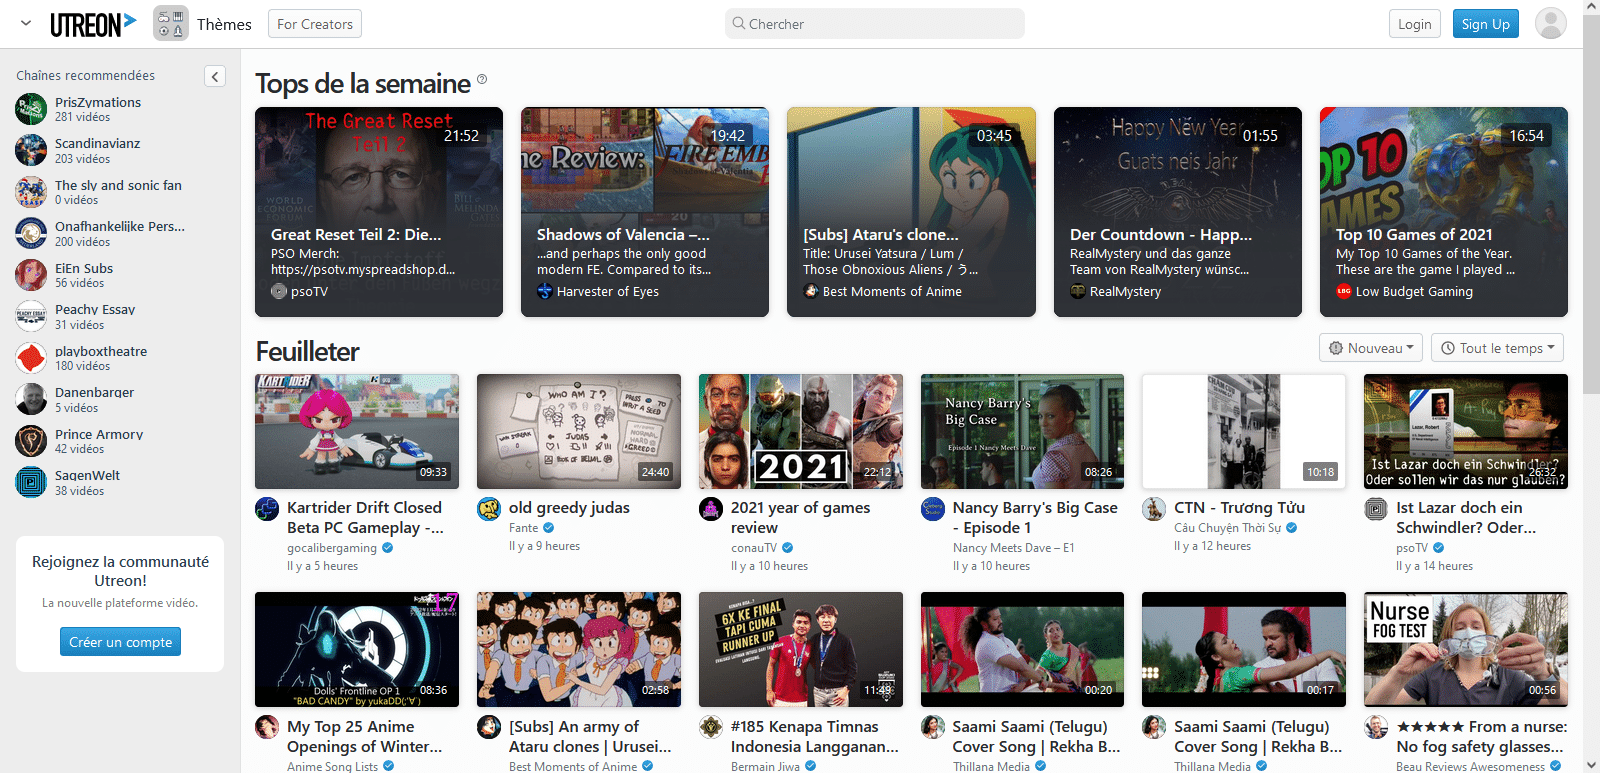Open 2021 year of games review title
This screenshot has width=1600, height=773.
click(x=800, y=518)
